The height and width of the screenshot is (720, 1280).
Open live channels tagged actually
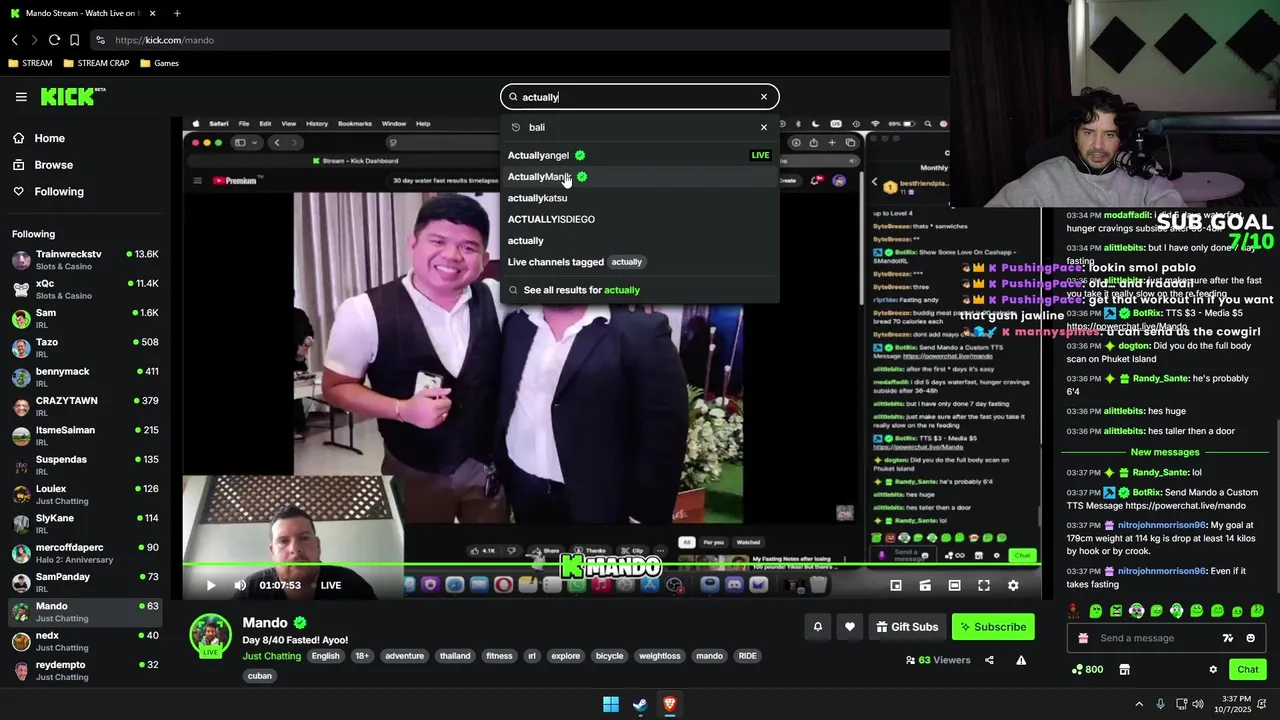pos(639,262)
